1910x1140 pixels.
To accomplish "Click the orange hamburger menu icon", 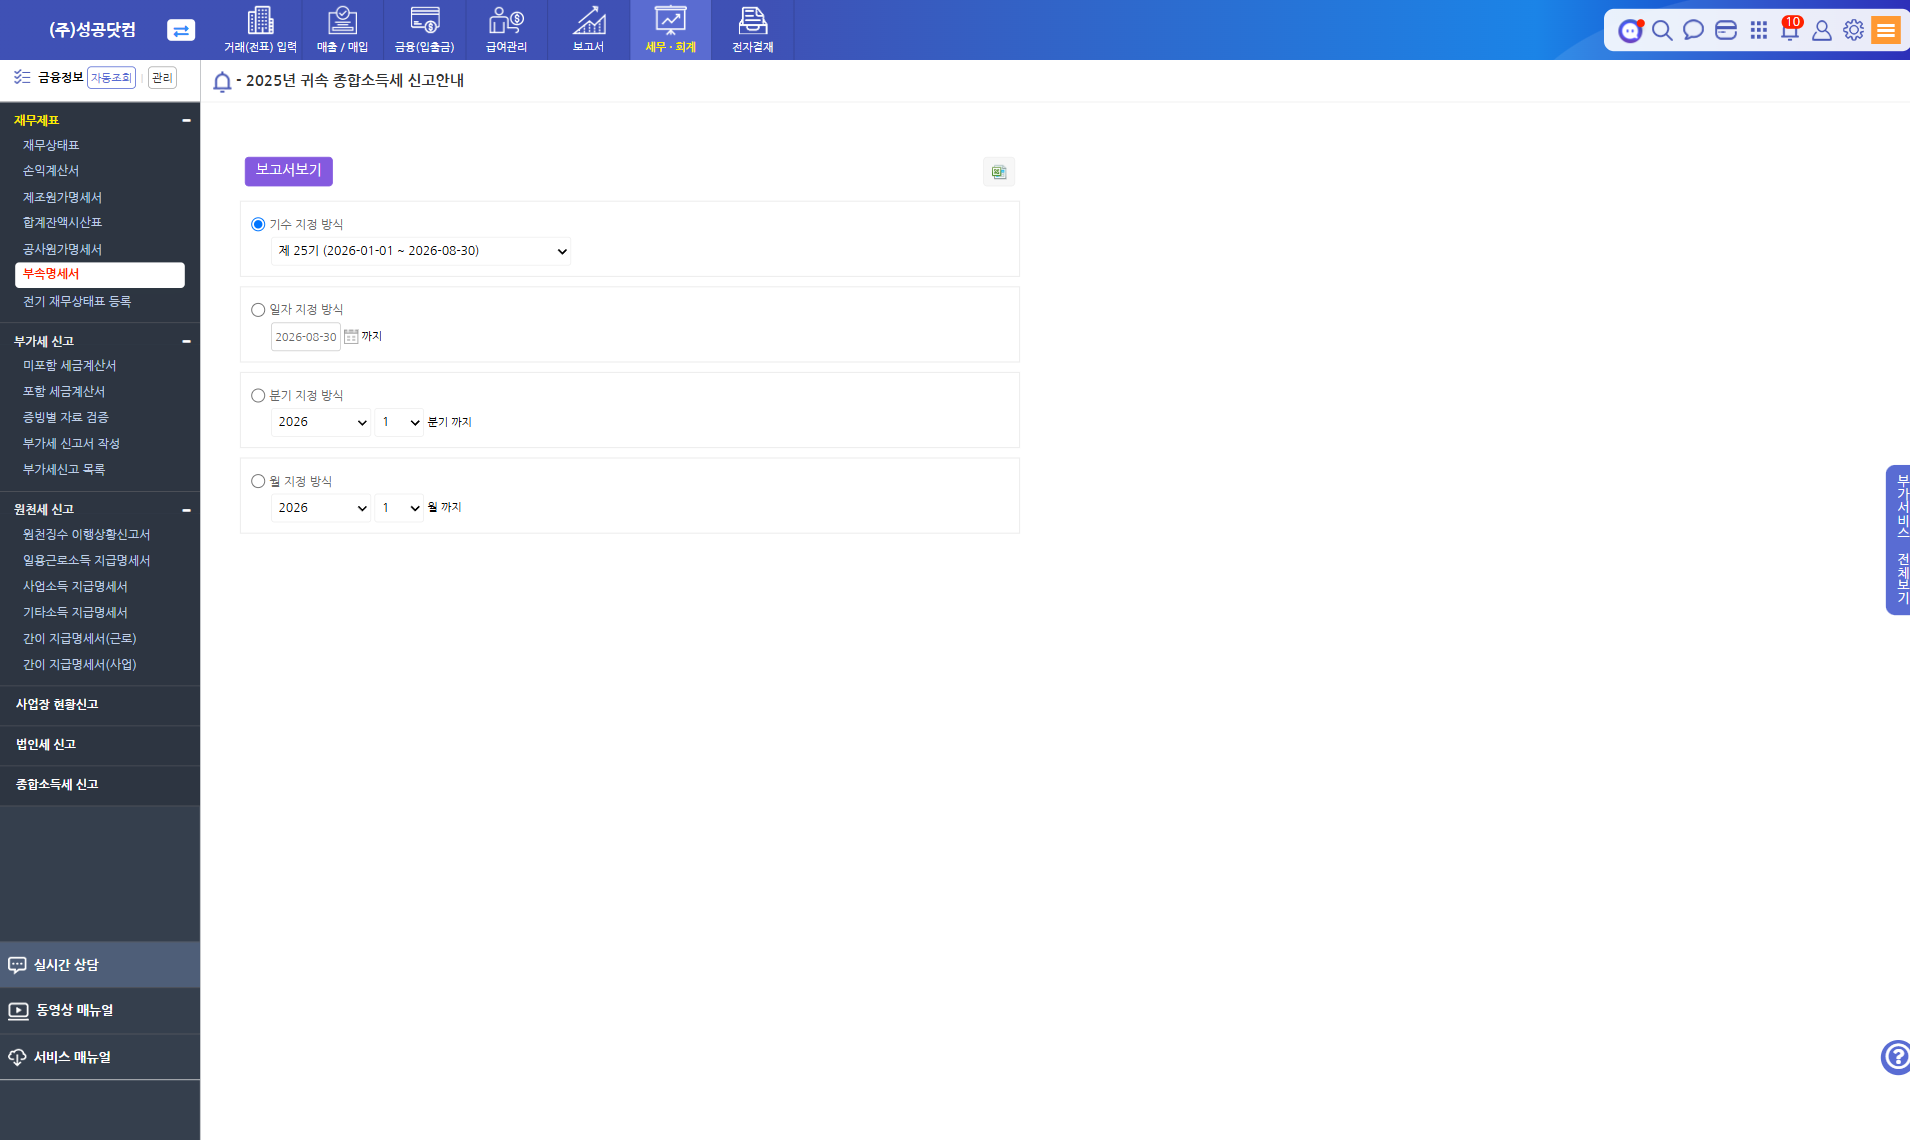I will pos(1886,30).
